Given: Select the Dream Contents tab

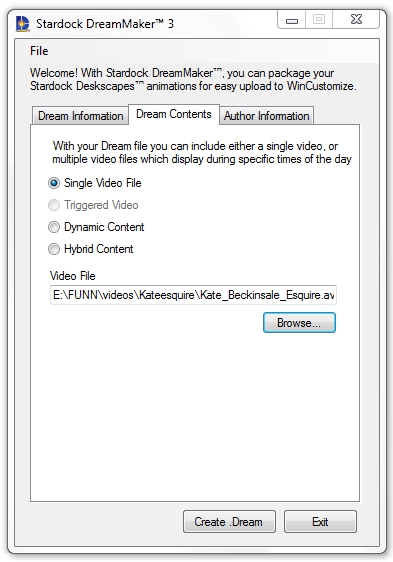Looking at the screenshot, I should tap(174, 114).
